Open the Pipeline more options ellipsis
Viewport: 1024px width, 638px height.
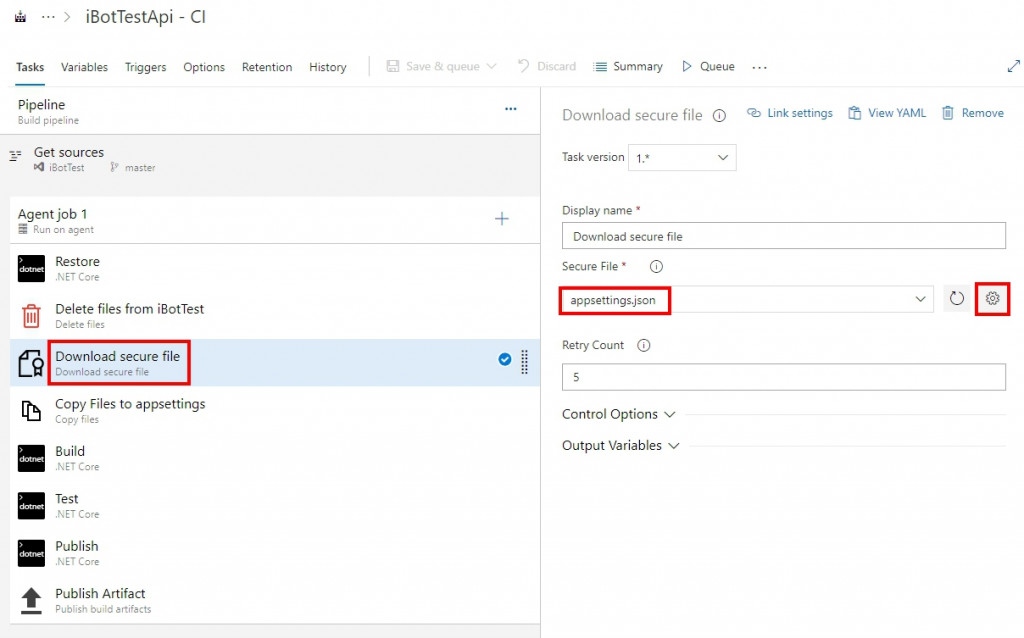[x=511, y=109]
